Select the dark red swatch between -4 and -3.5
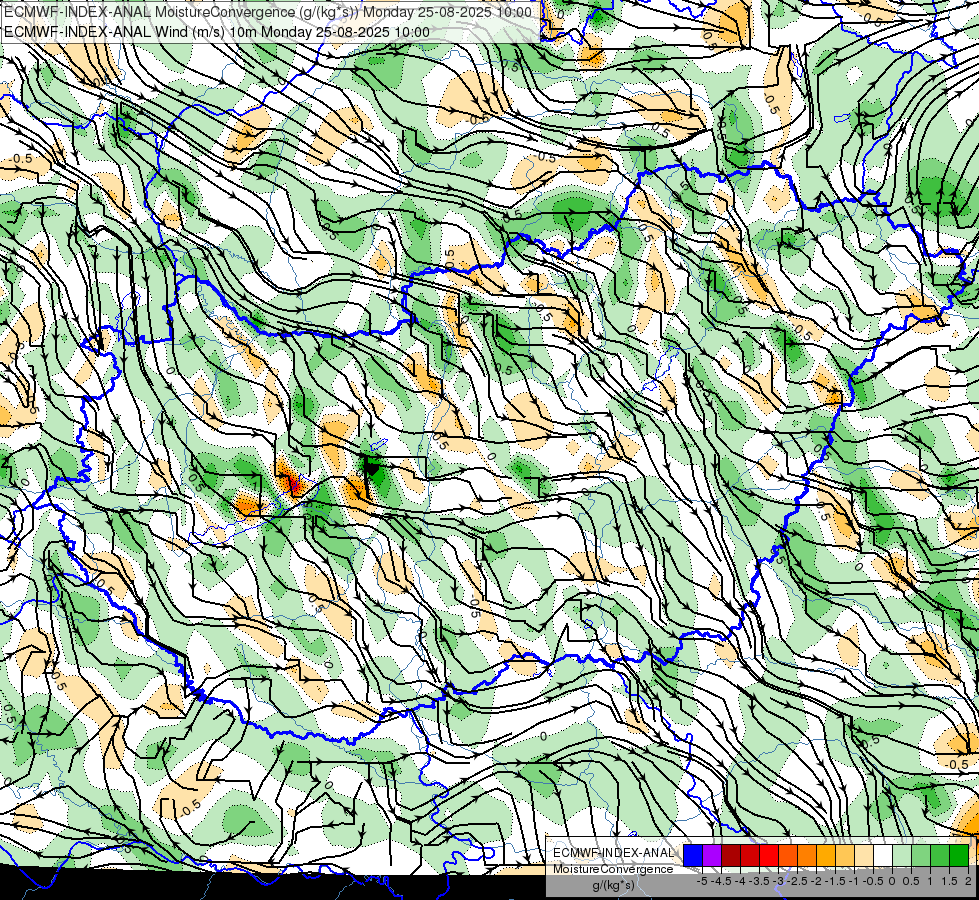The height and width of the screenshot is (900, 979). click(750, 855)
